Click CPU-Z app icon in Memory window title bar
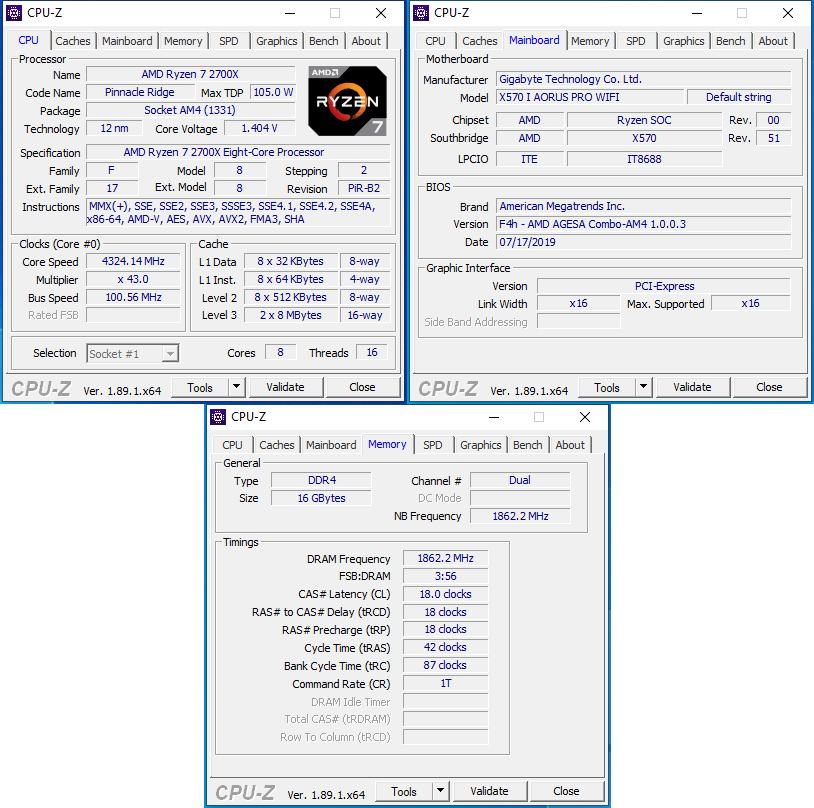 point(218,416)
